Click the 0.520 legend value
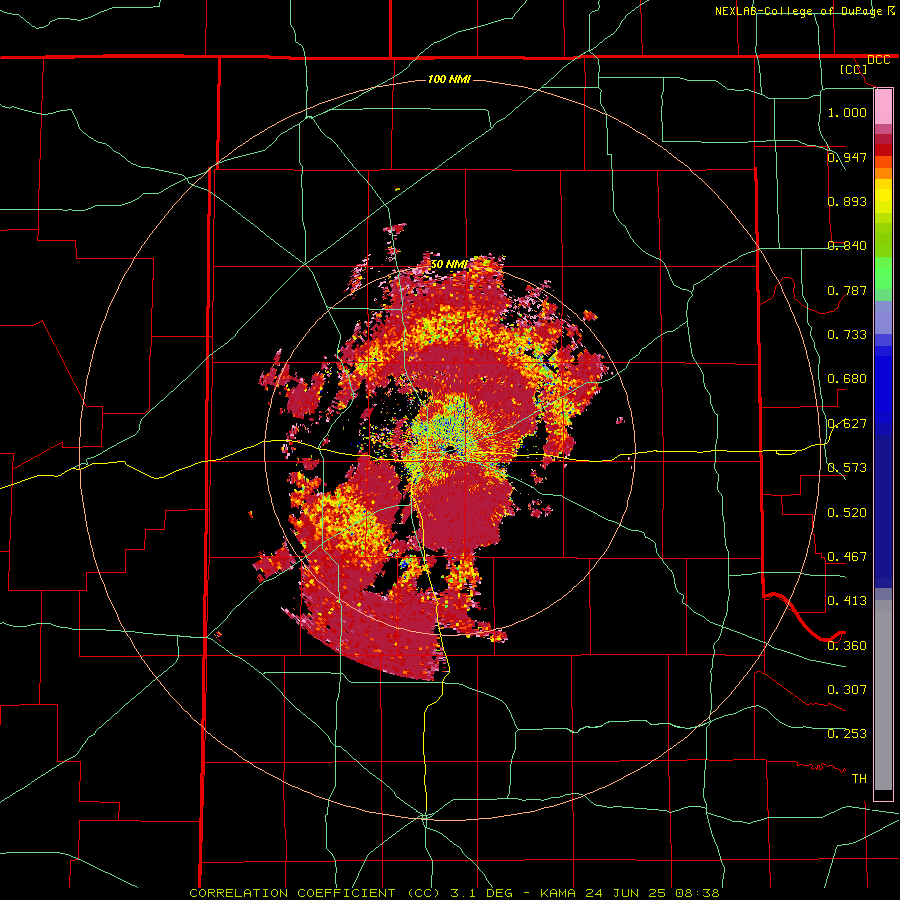This screenshot has width=900, height=900. pyautogui.click(x=847, y=512)
